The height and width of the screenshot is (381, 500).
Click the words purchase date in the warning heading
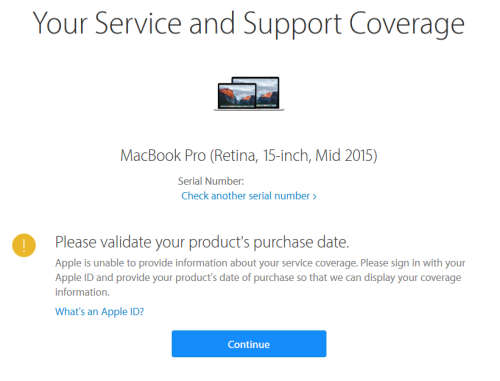click(301, 243)
